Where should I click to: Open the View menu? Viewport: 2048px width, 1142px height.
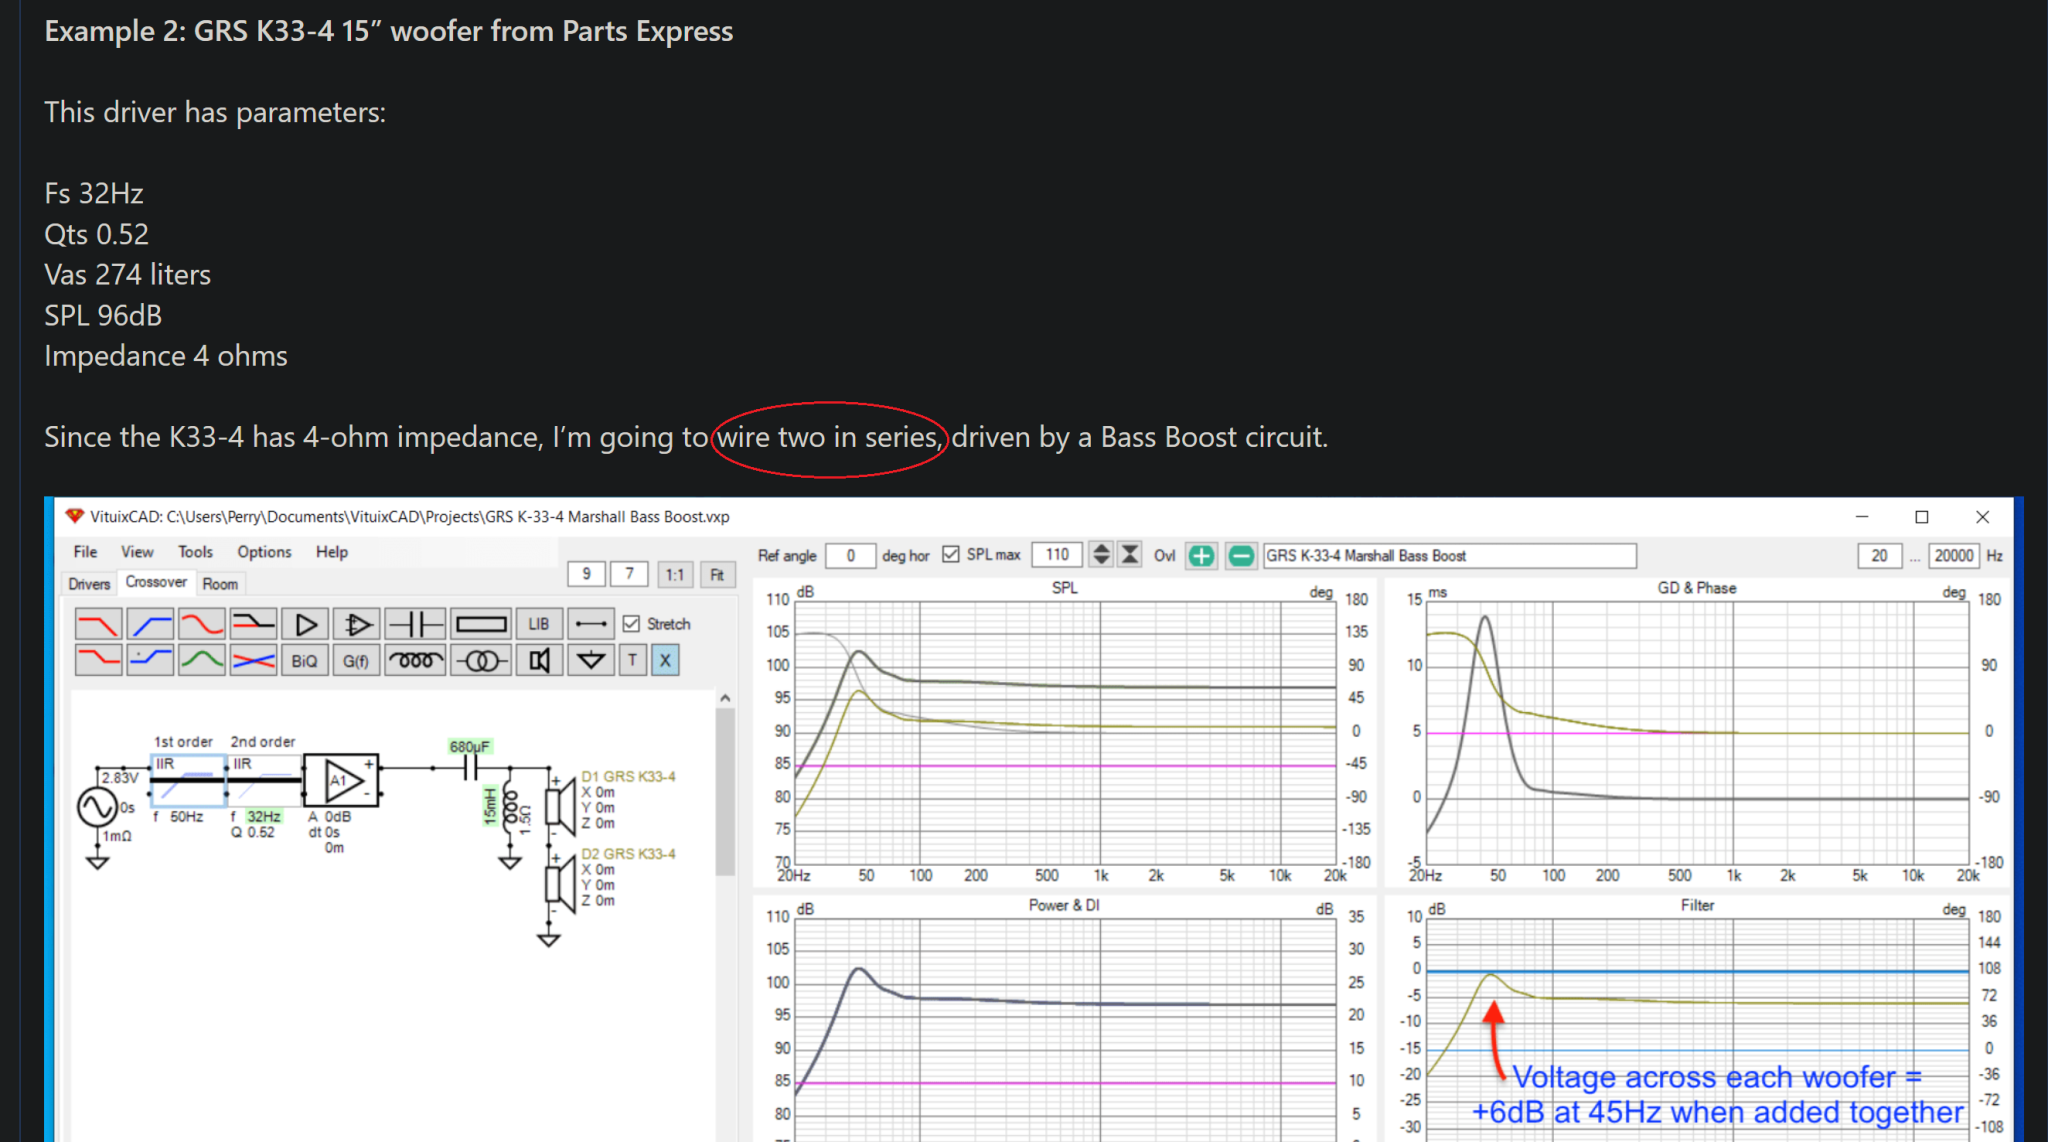point(137,552)
